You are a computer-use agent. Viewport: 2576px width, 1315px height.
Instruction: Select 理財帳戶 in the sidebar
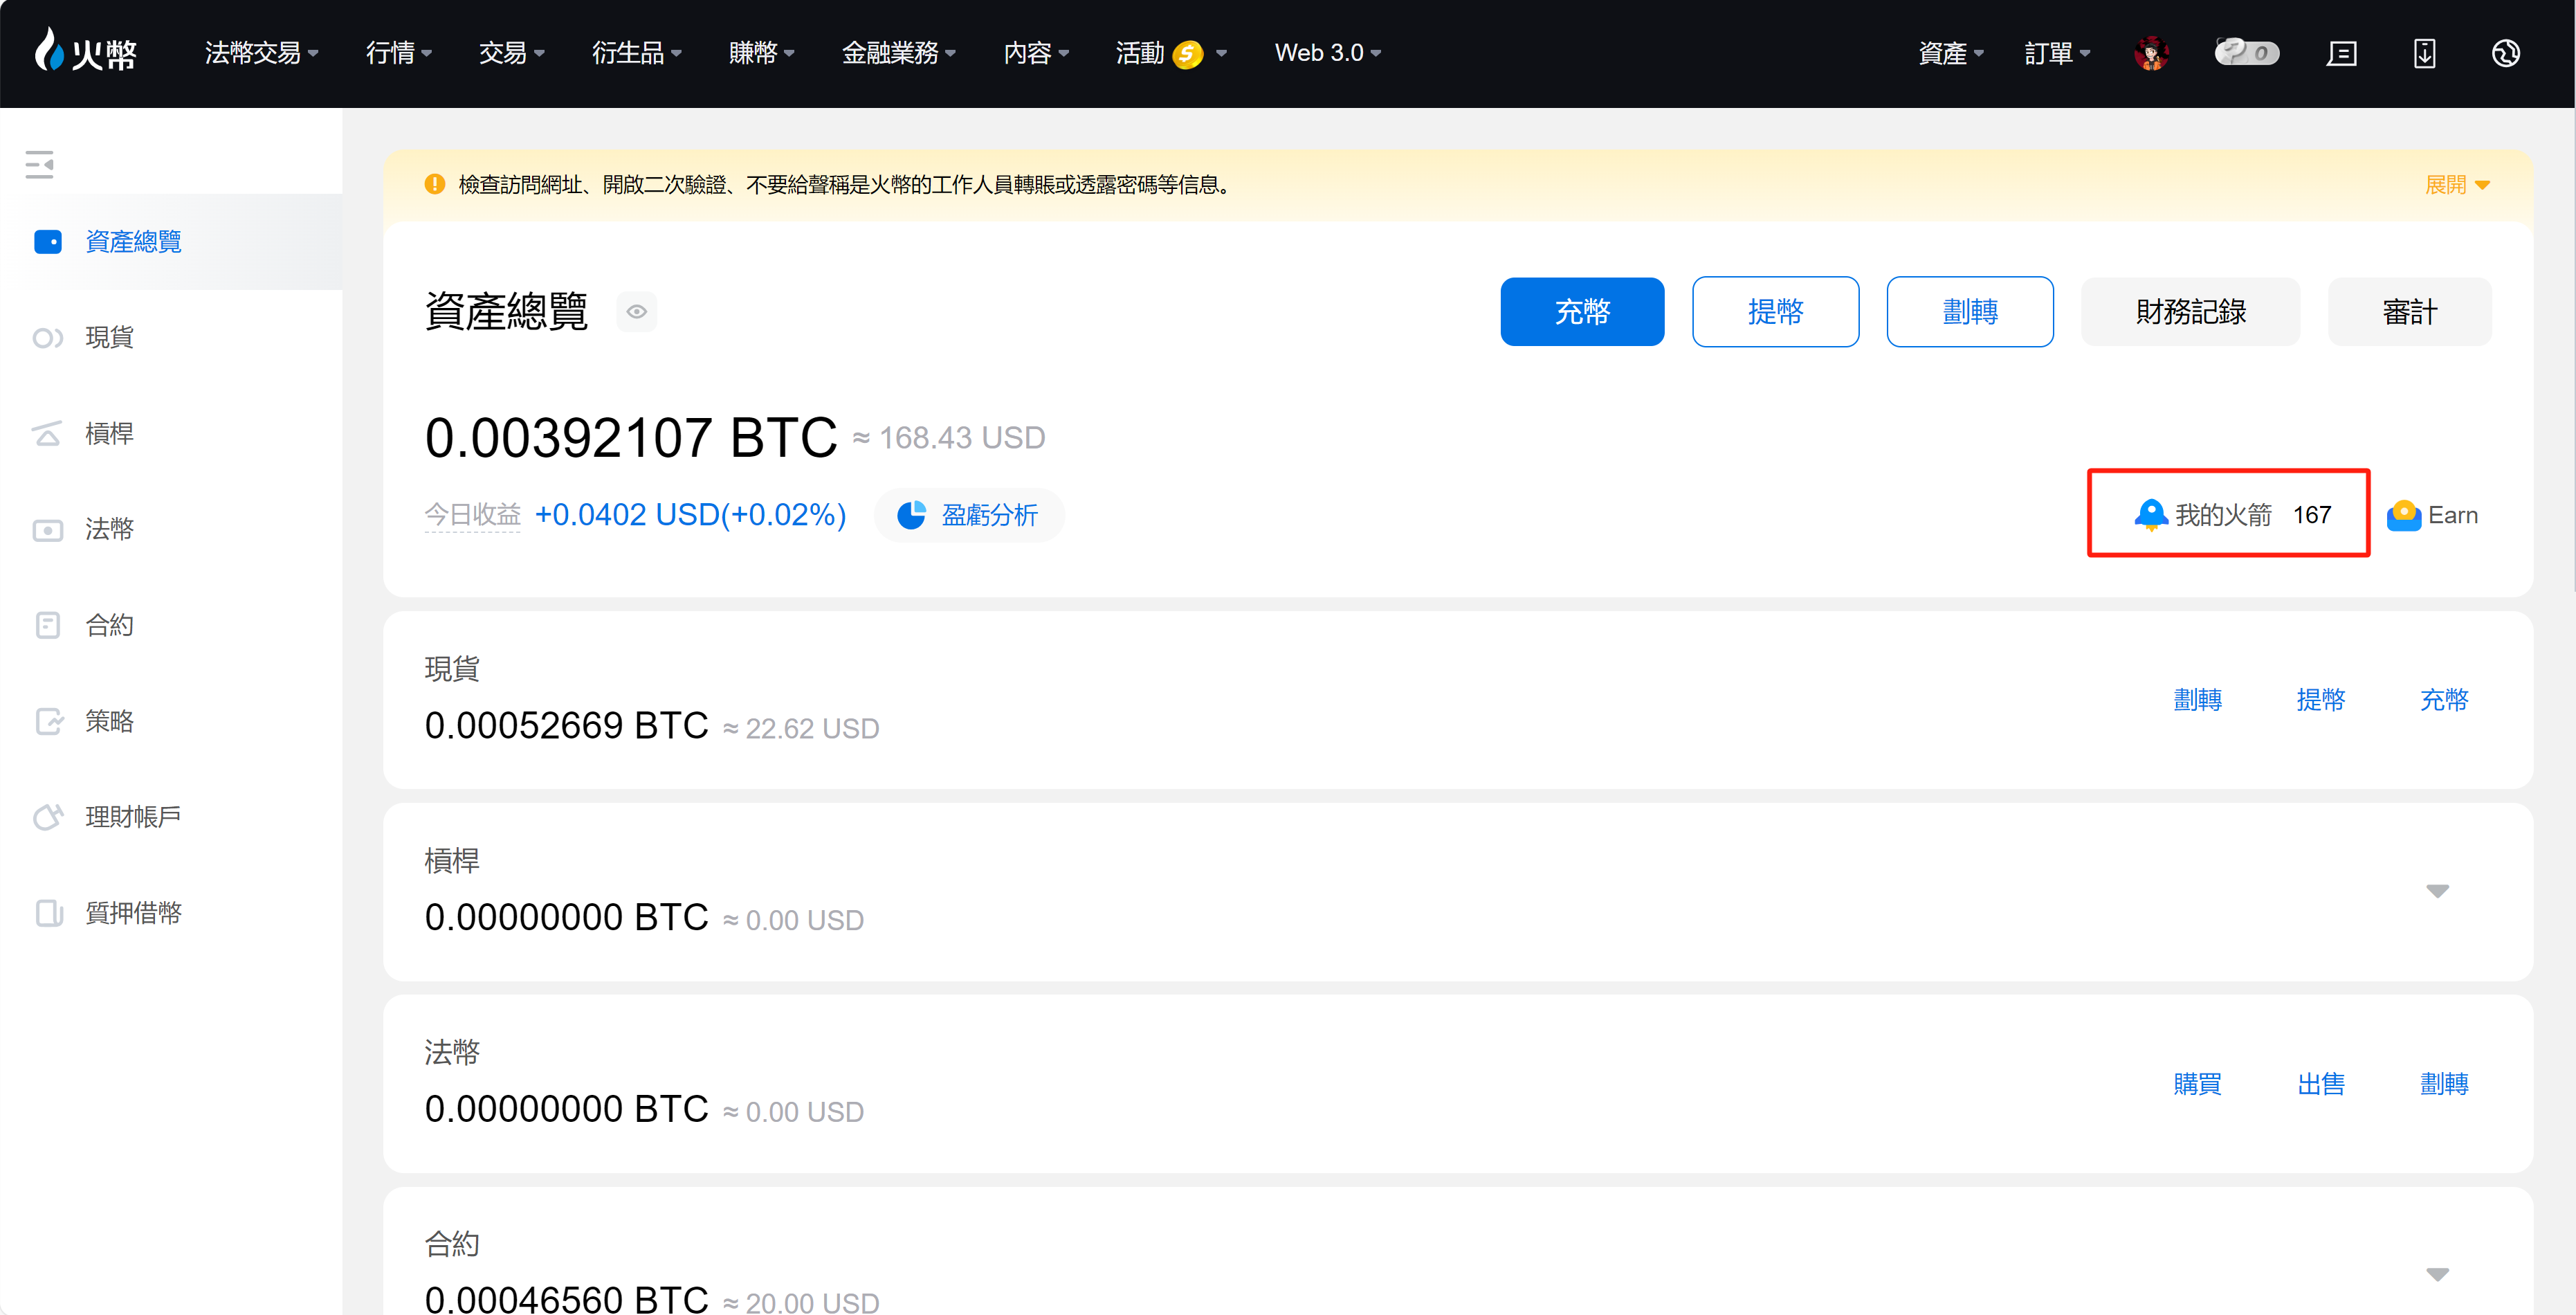point(134,817)
